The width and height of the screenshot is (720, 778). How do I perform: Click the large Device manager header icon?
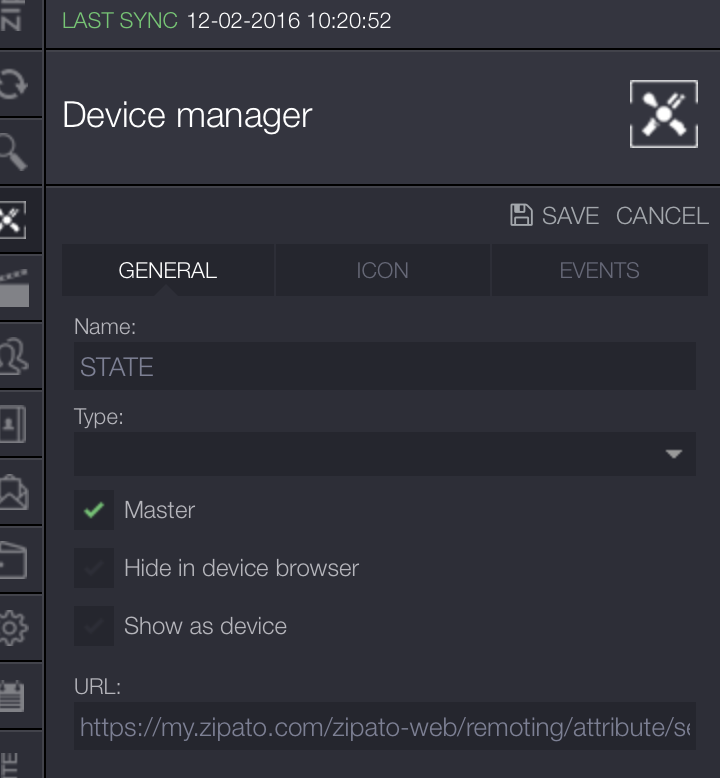(663, 115)
